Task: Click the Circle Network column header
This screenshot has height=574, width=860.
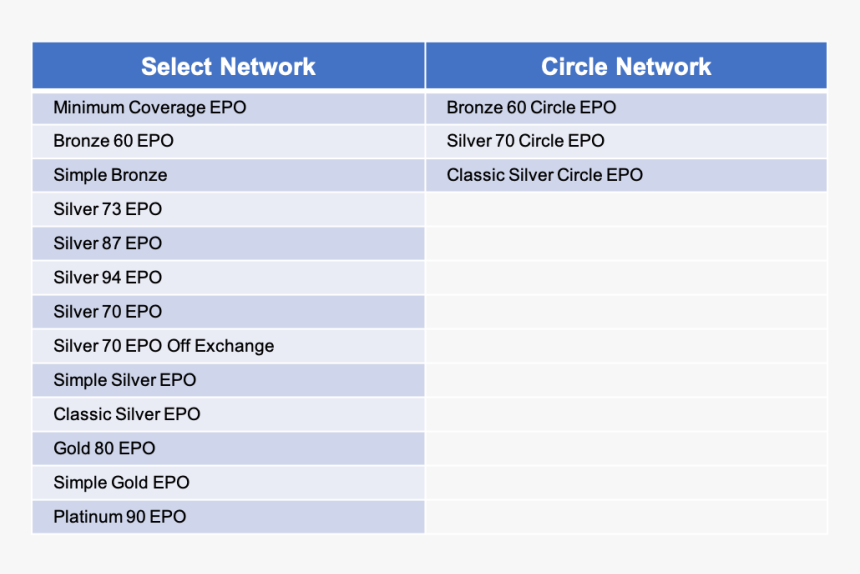Action: [626, 66]
